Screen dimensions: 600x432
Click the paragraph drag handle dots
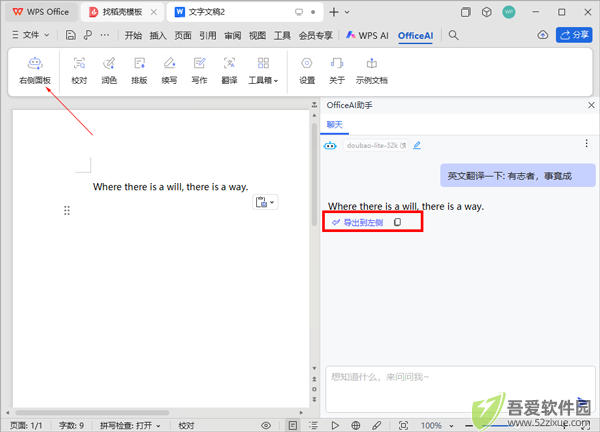(x=67, y=210)
